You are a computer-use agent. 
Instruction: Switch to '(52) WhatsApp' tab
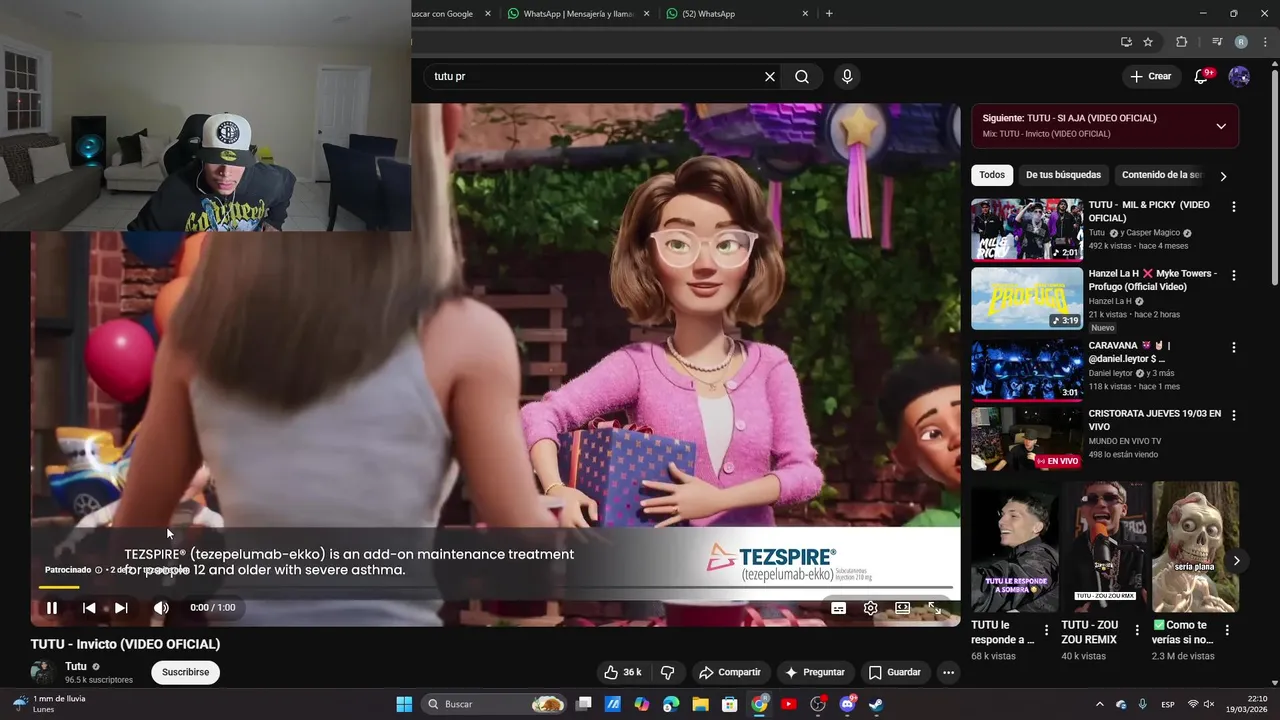point(737,14)
